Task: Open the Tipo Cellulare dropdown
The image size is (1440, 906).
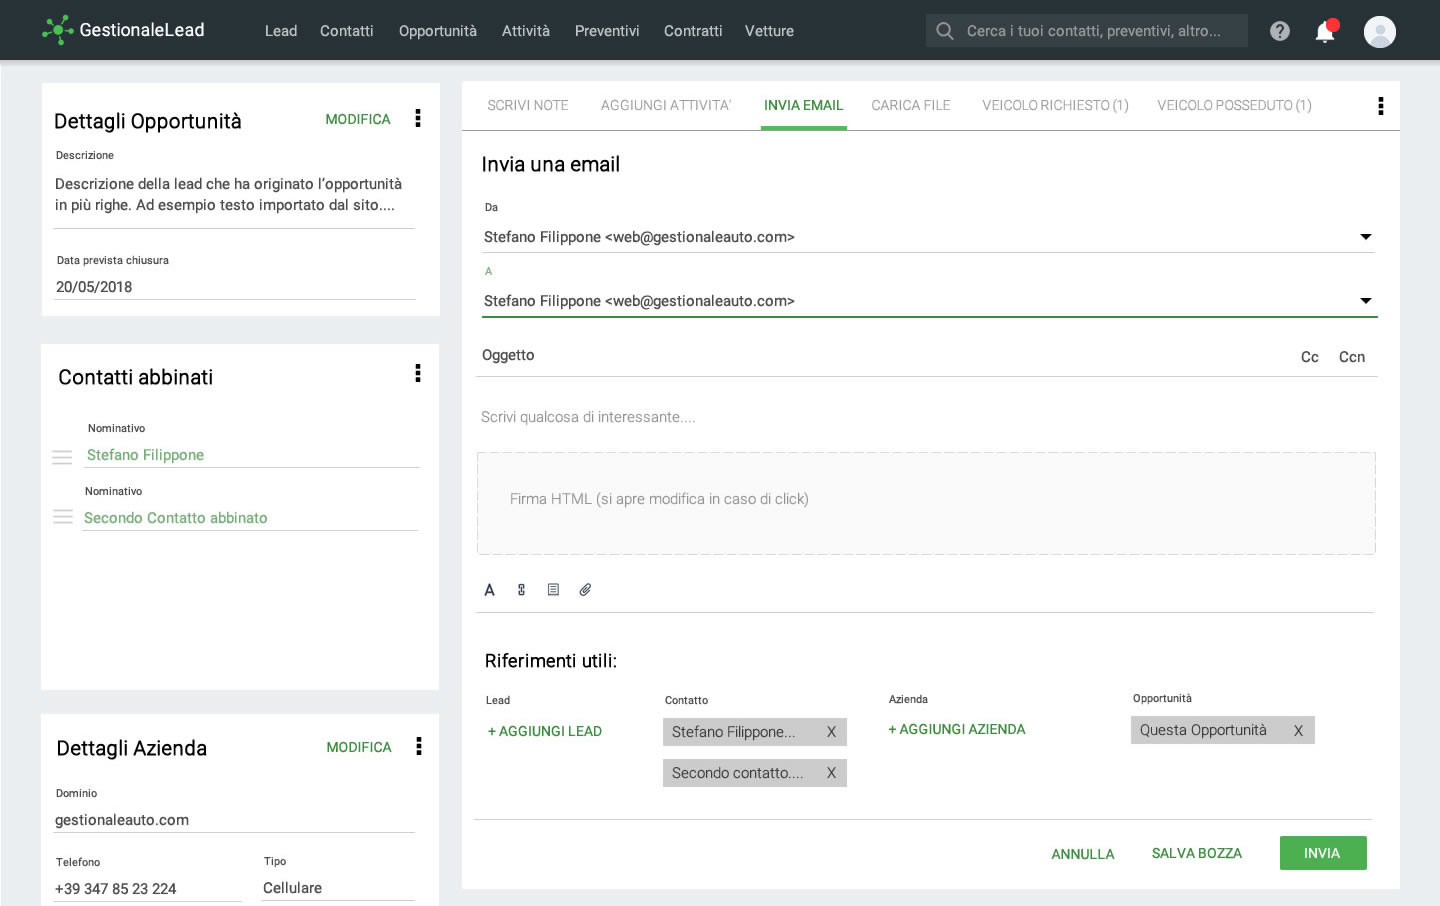Action: click(338, 888)
